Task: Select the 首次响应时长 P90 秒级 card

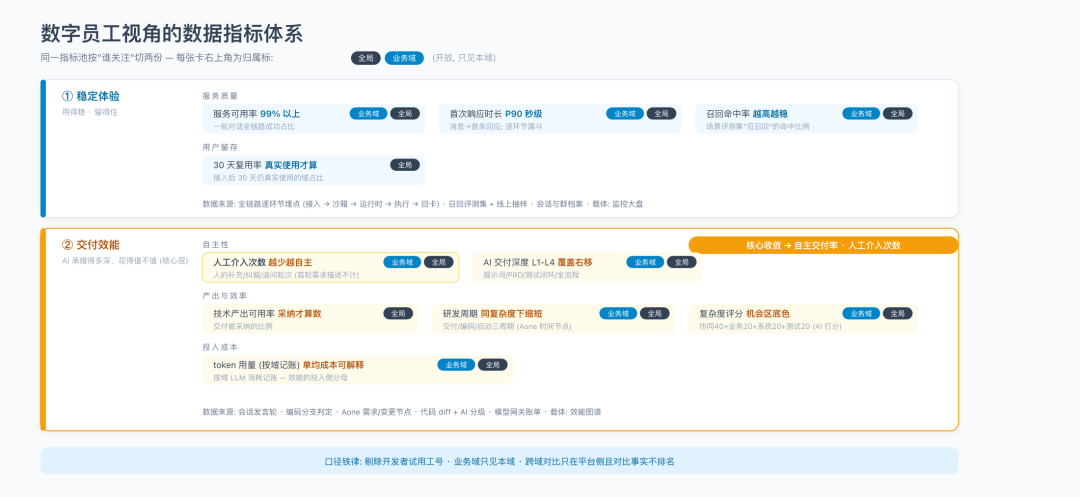Action: point(560,119)
